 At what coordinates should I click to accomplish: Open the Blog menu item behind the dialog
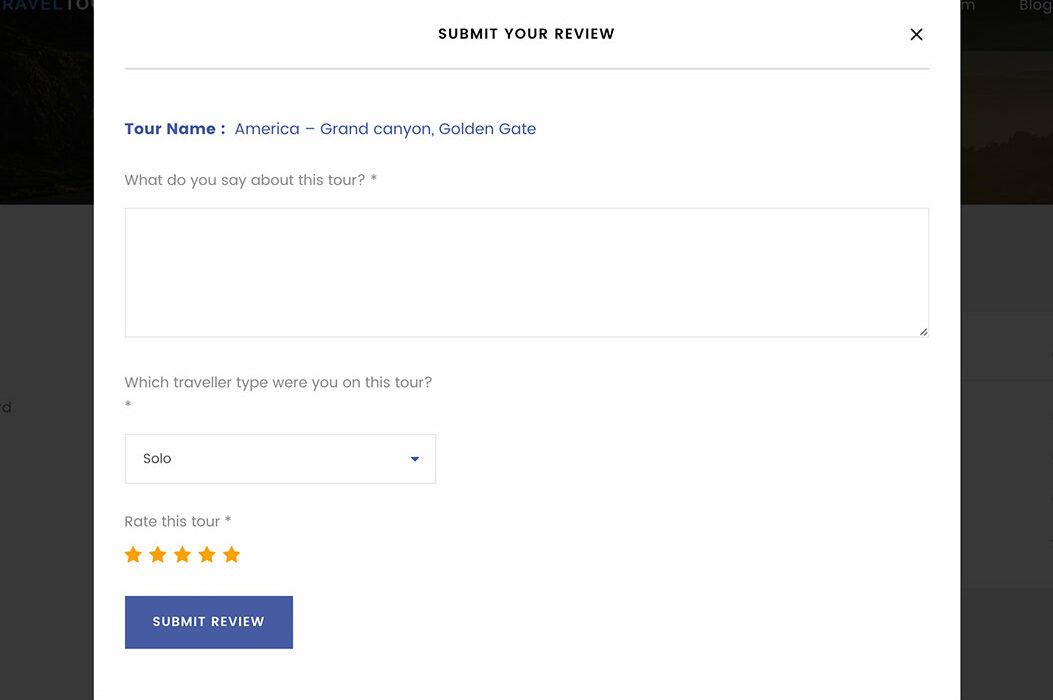(1034, 6)
